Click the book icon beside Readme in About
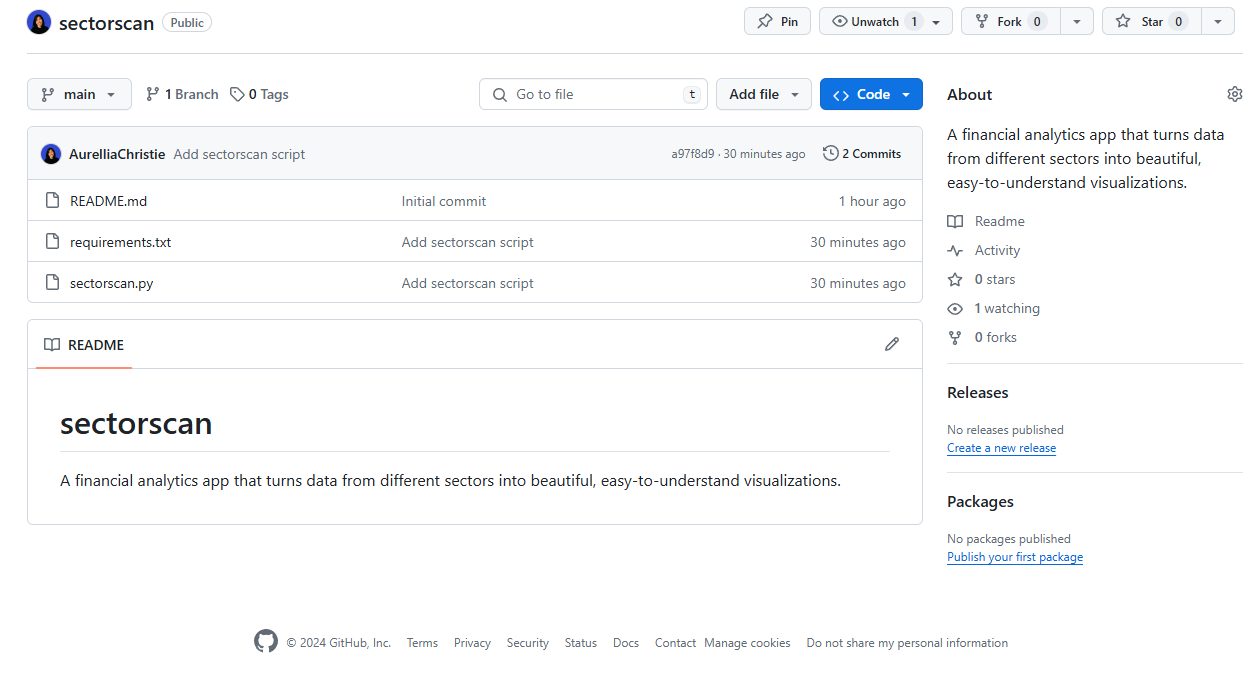The width and height of the screenshot is (1258, 681). point(955,221)
